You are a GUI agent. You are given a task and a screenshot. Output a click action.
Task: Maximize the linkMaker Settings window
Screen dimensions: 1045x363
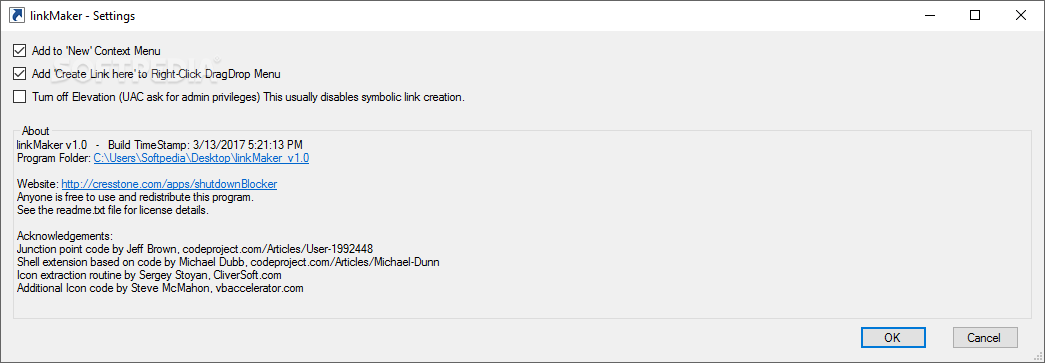click(x=975, y=15)
